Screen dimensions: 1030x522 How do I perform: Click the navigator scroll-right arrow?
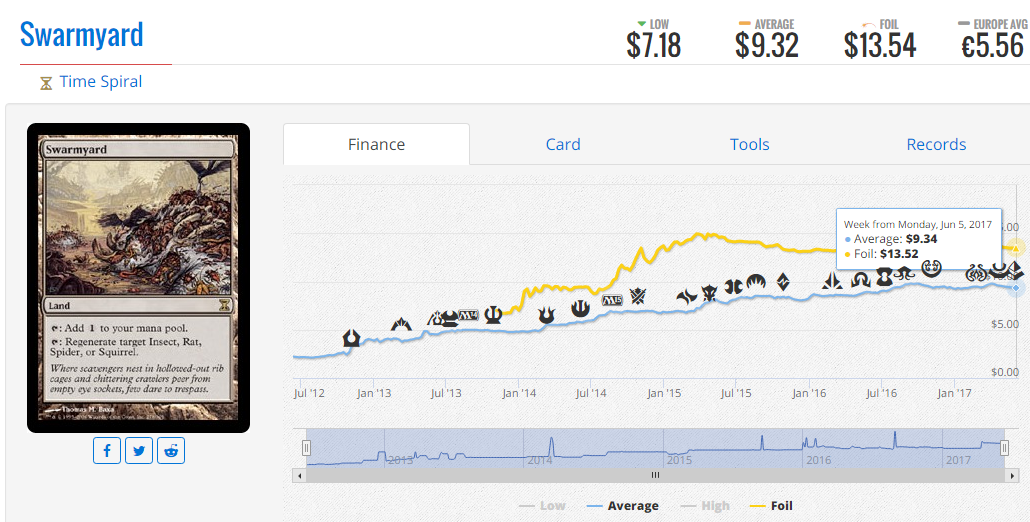pos(1012,475)
